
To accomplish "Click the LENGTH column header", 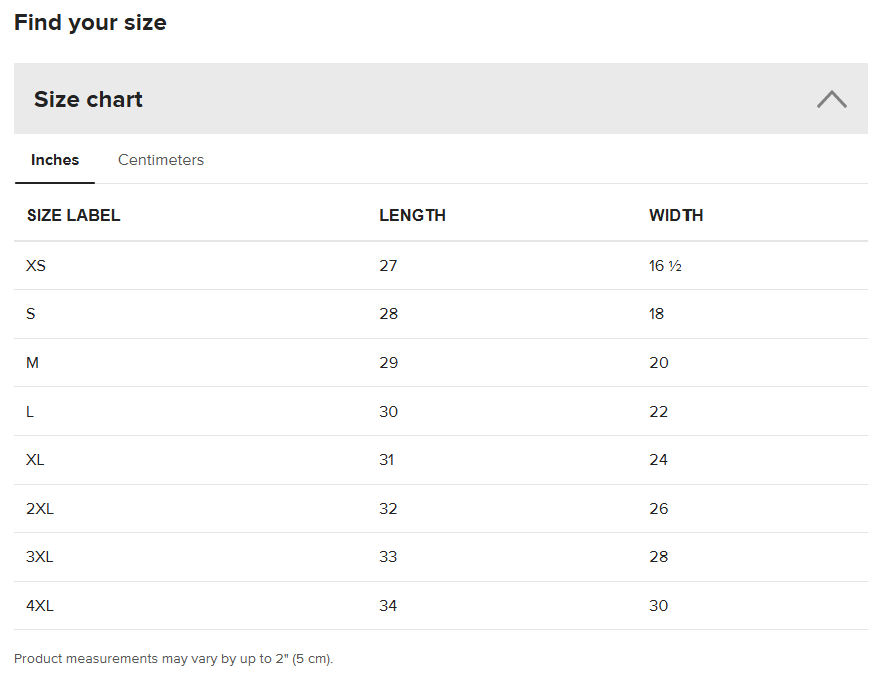I will (412, 216).
